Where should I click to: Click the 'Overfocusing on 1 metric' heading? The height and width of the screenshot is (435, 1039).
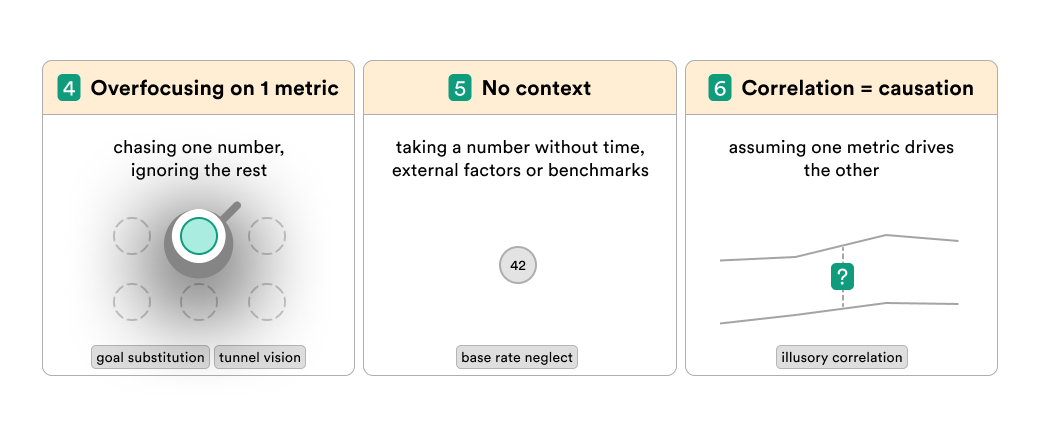(x=215, y=88)
